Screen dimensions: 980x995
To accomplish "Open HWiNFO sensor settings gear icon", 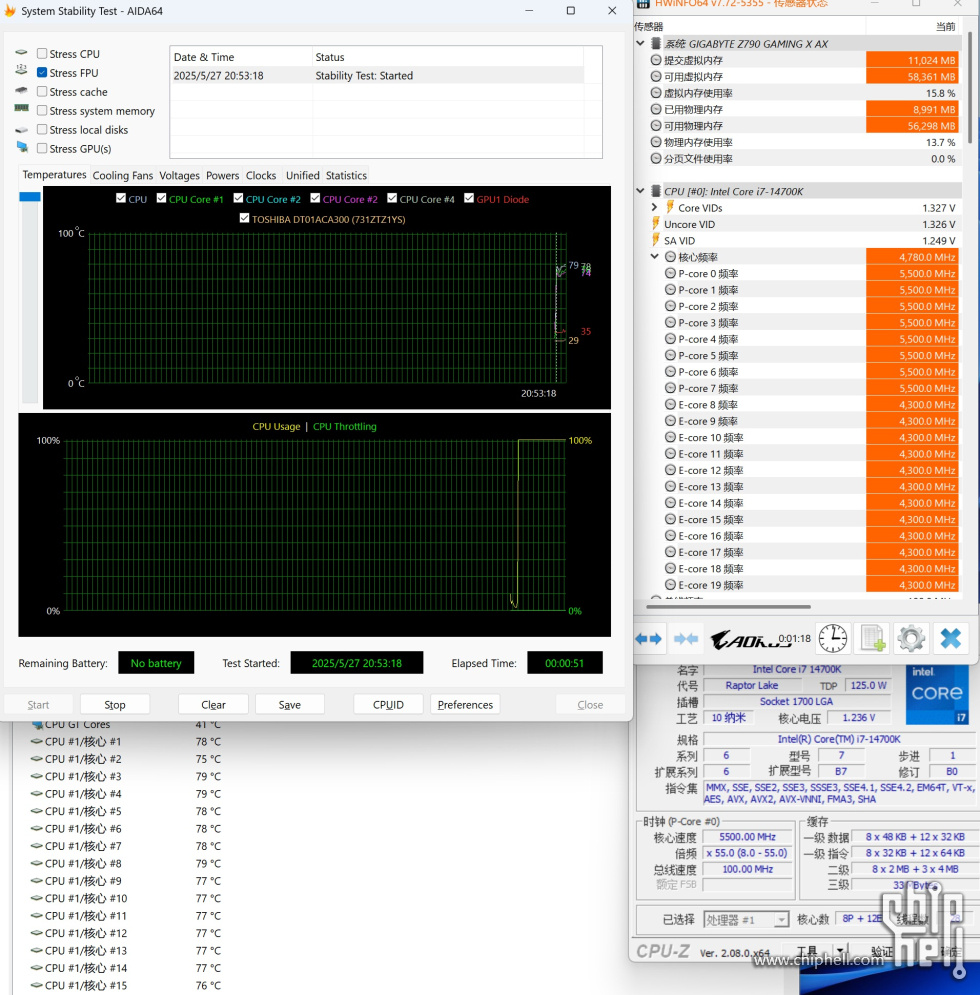I will [x=911, y=638].
